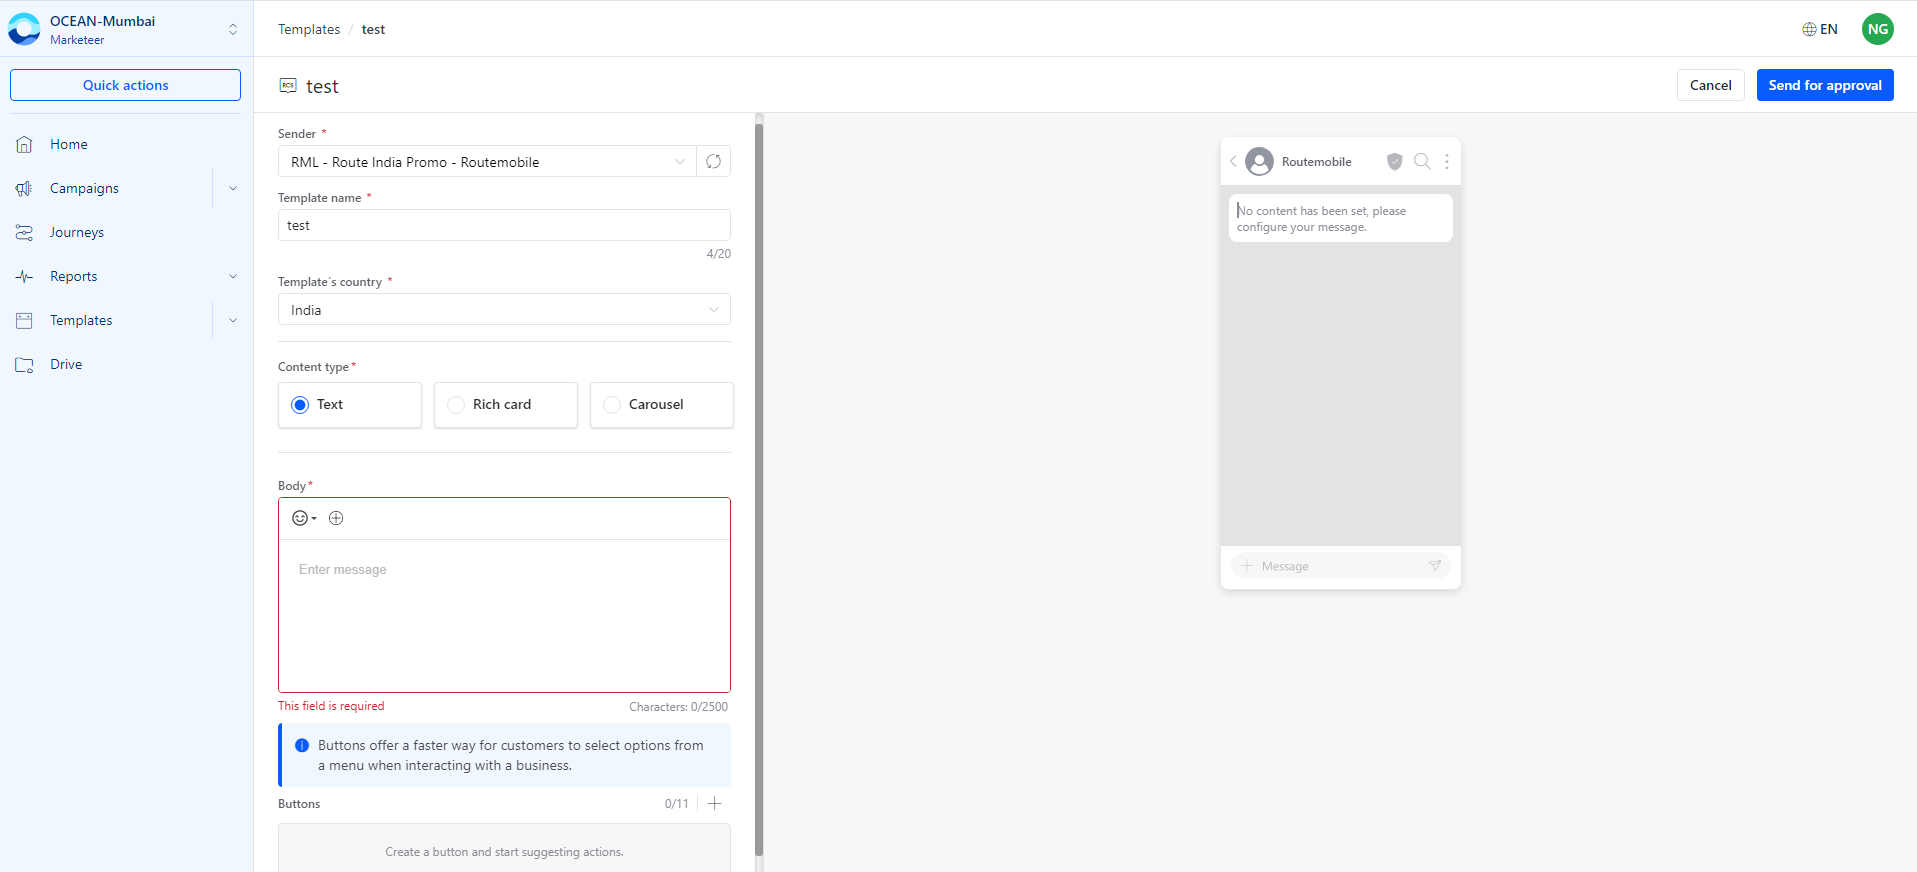This screenshot has height=872, width=1917.
Task: Click the Enter message text area
Action: pos(504,615)
